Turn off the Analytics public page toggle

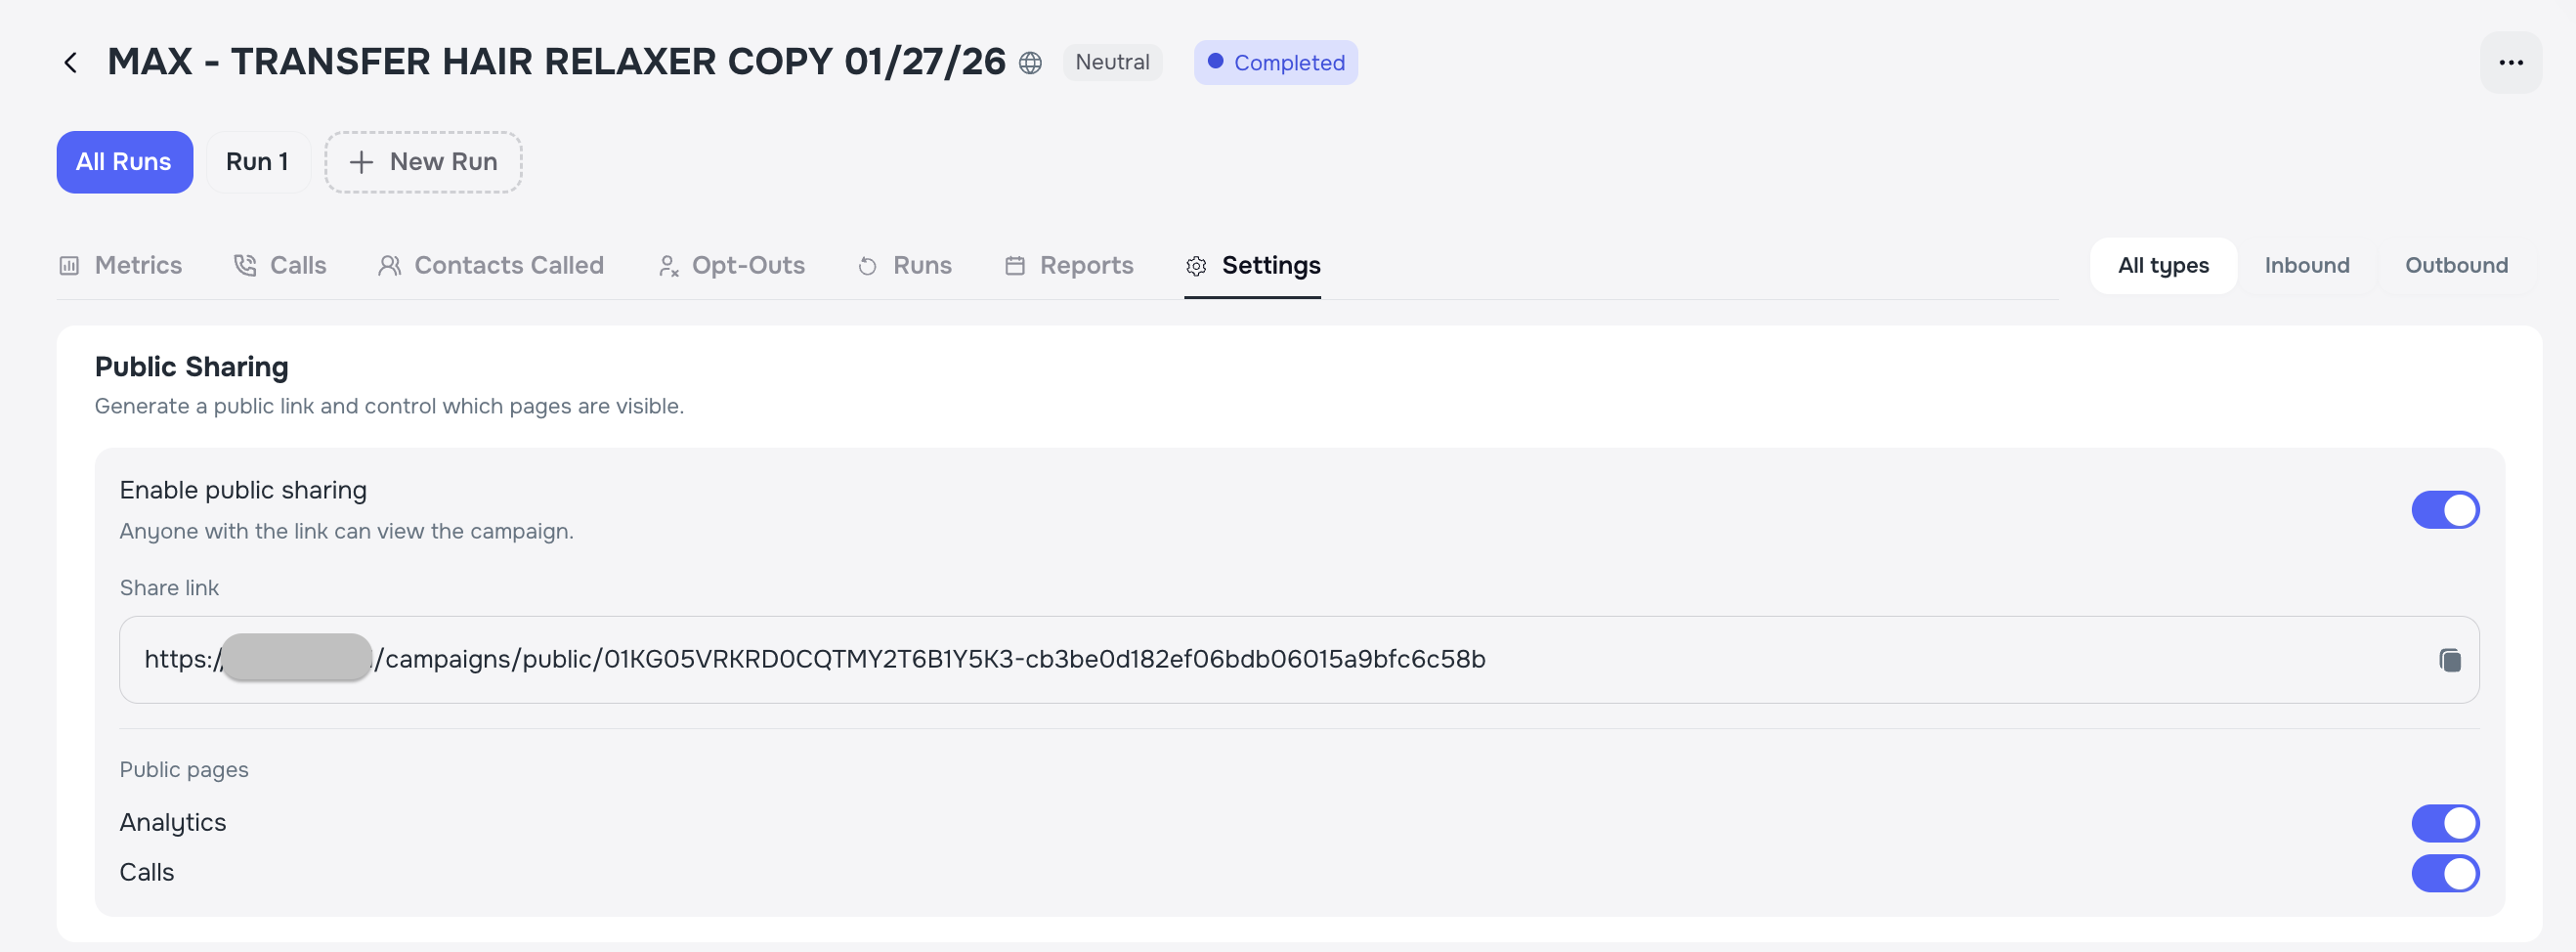coord(2445,822)
